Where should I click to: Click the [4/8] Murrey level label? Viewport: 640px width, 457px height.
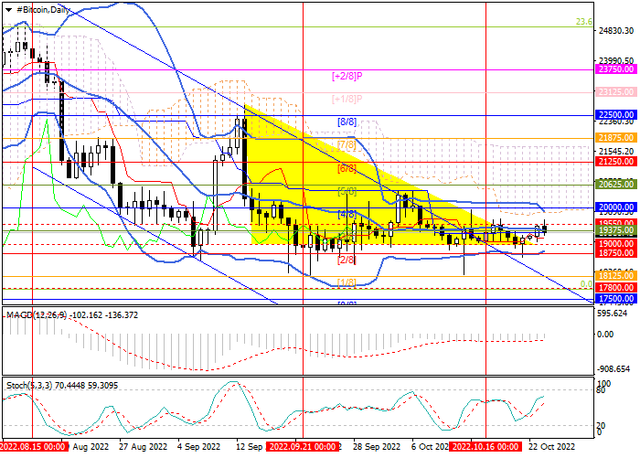point(347,214)
